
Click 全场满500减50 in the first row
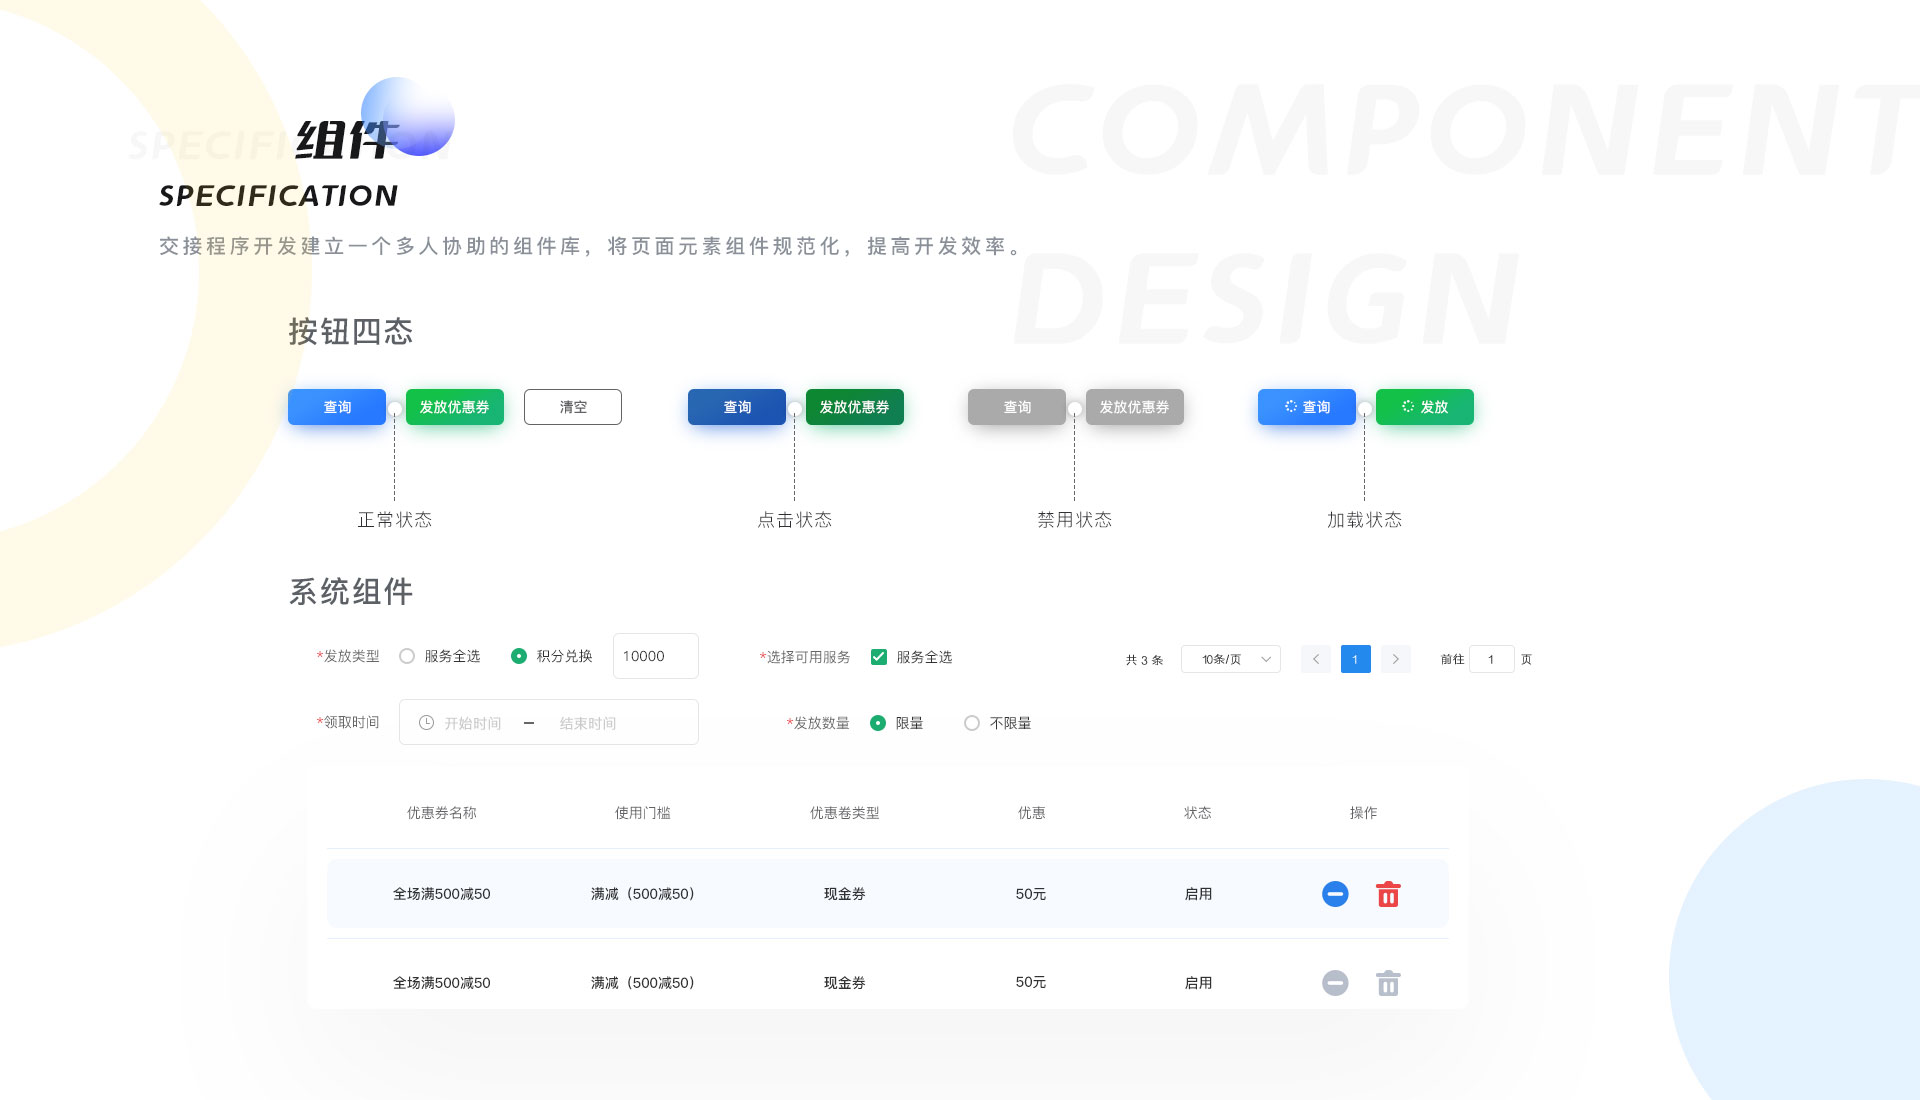[x=442, y=894]
